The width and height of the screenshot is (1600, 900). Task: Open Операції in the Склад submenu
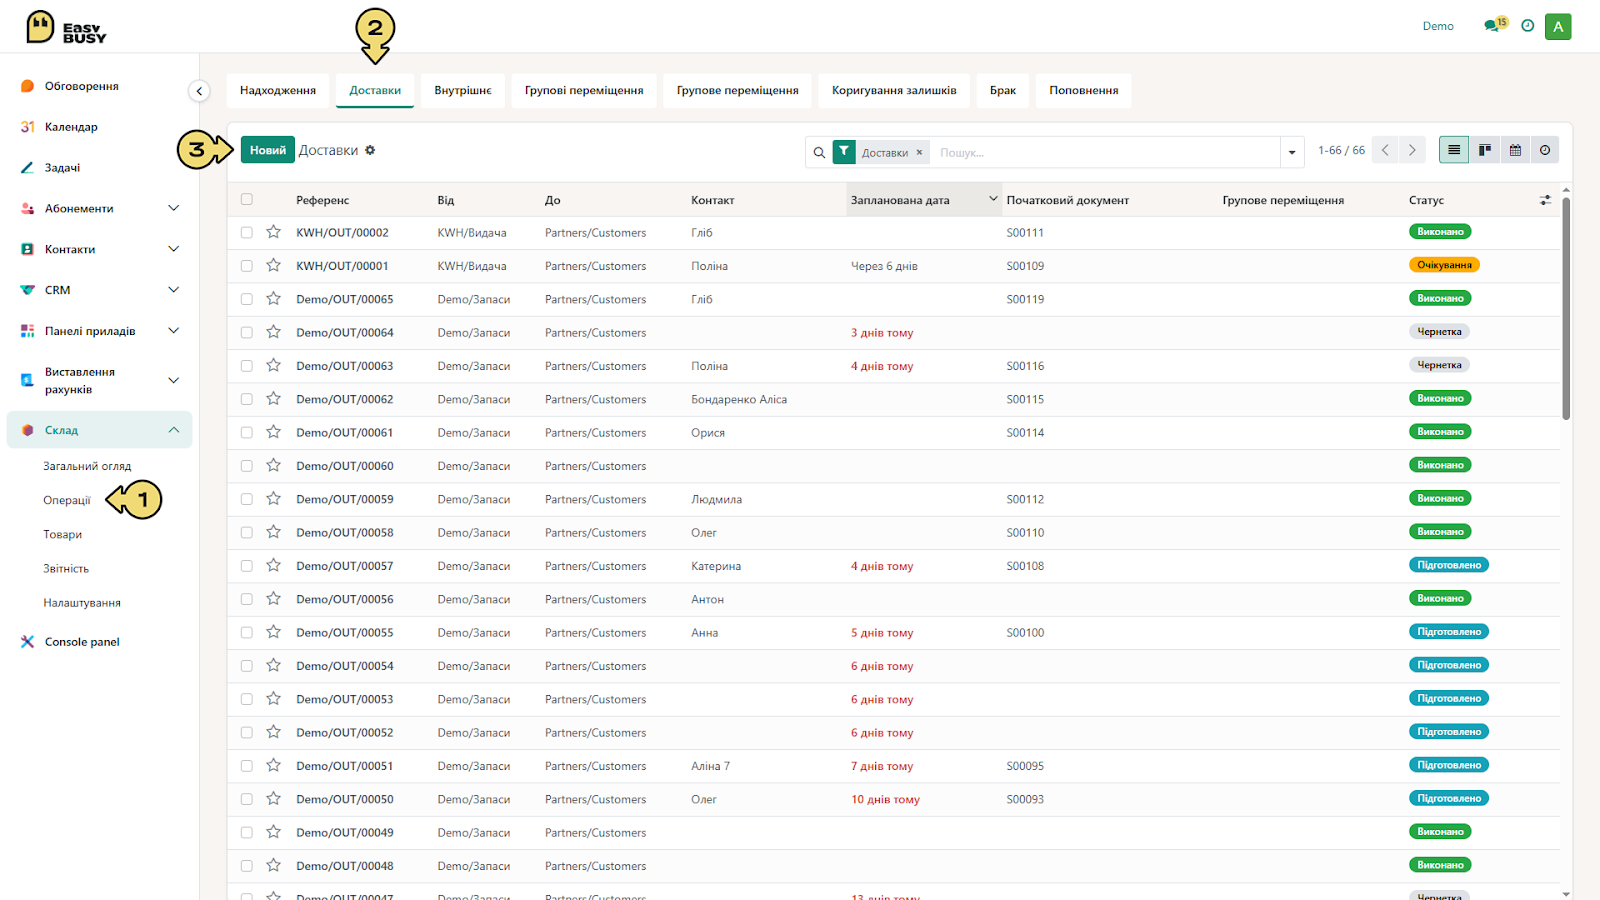67,500
